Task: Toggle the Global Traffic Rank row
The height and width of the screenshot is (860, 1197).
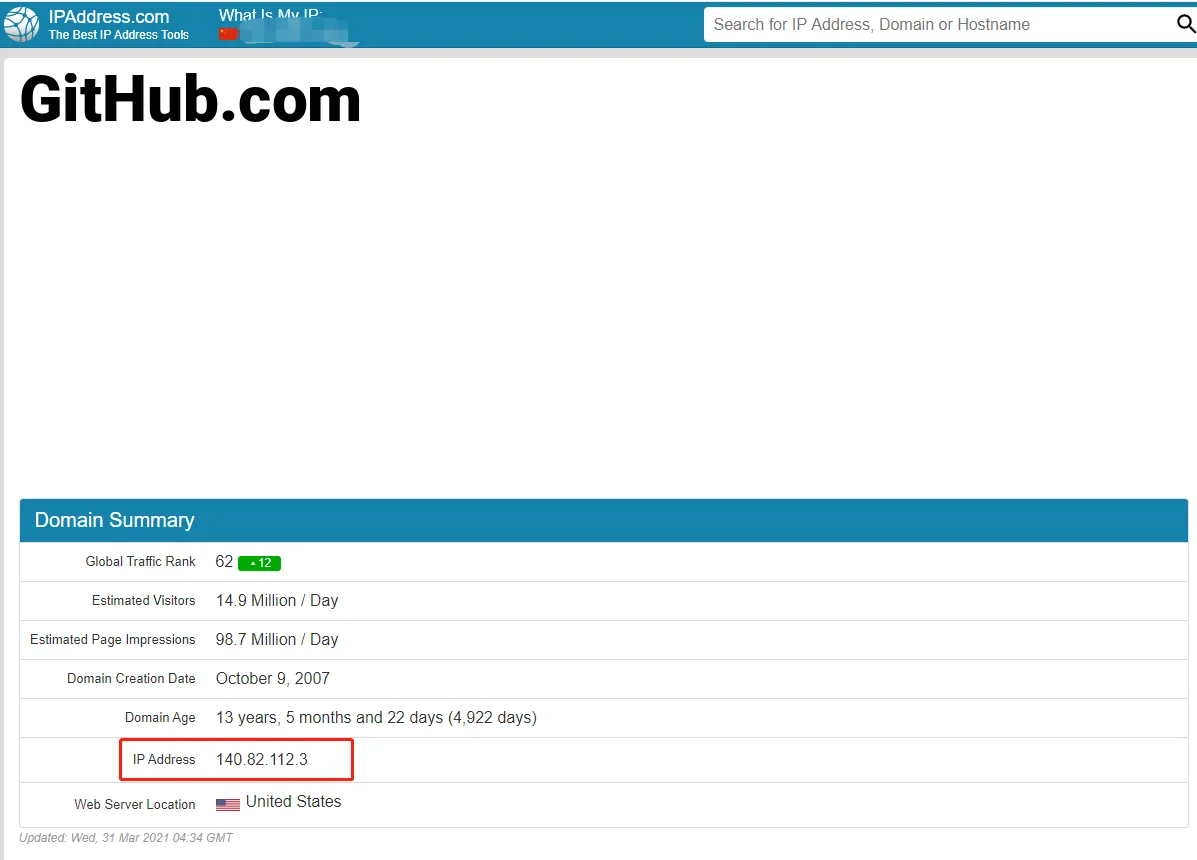Action: point(140,561)
